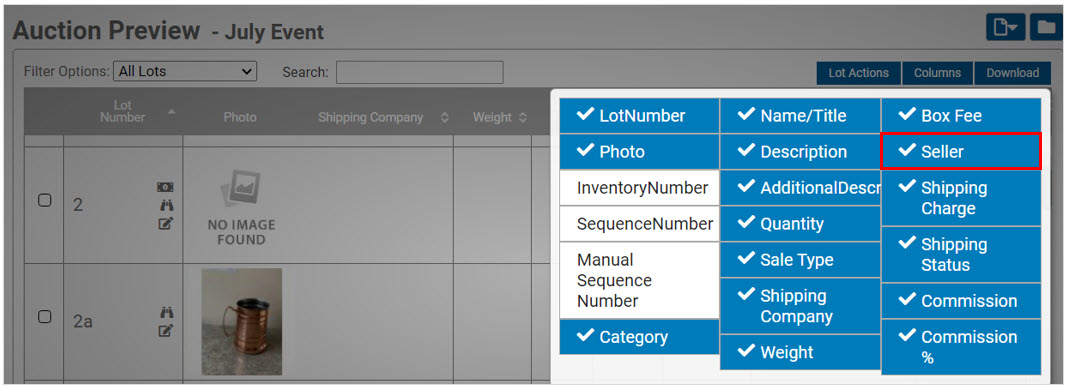Toggle the Quantity column
This screenshot has width=1067, height=388.
pyautogui.click(x=800, y=224)
